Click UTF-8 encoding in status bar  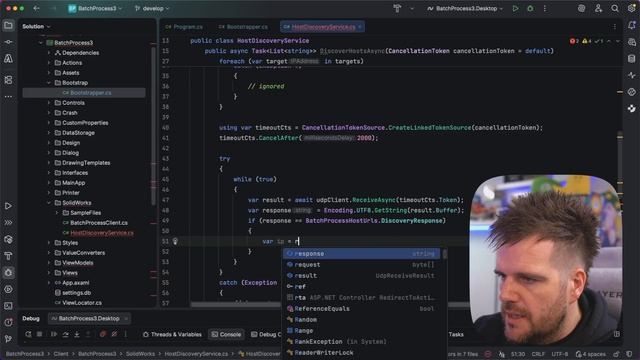[x=560, y=354]
